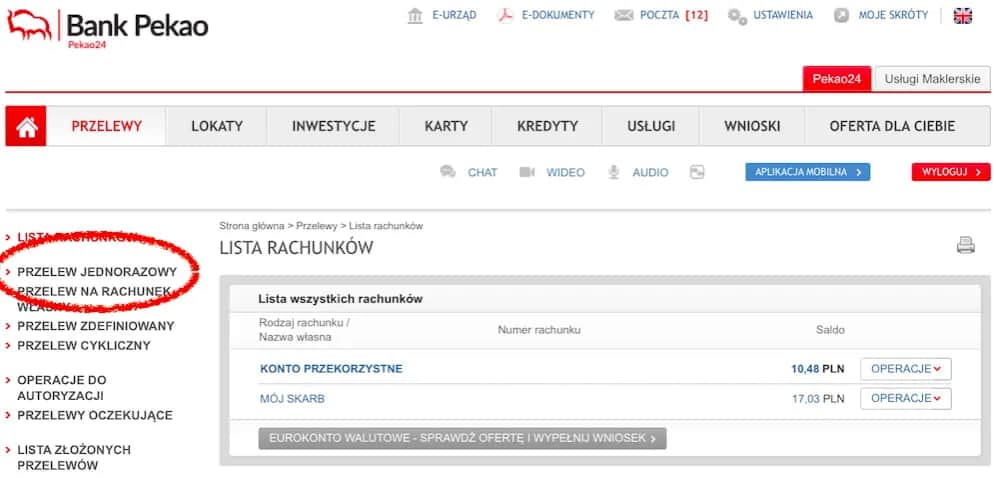Open the LOKATY menu
The width and height of the screenshot is (996, 478).
click(x=217, y=126)
